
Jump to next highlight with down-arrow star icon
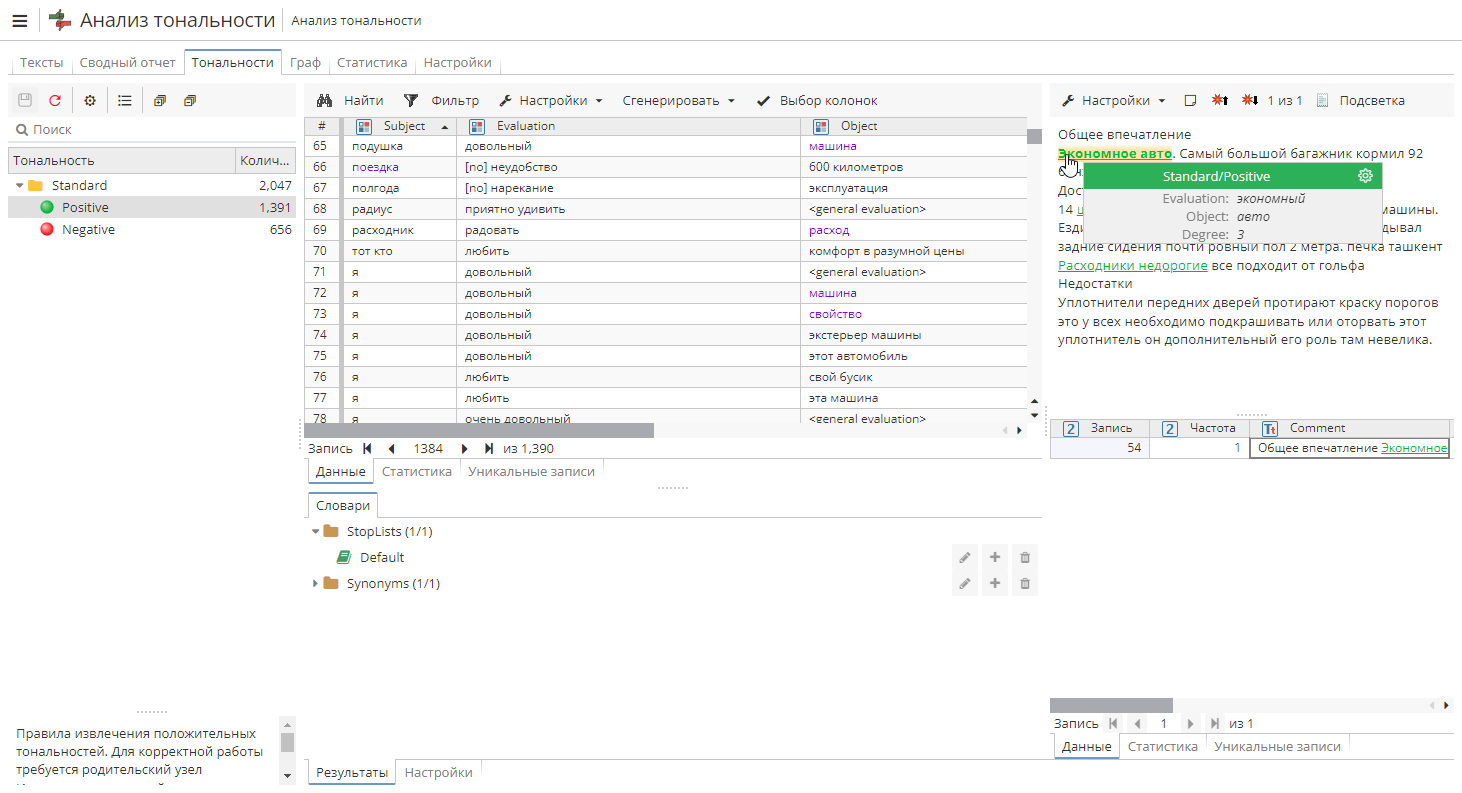[x=1250, y=100]
